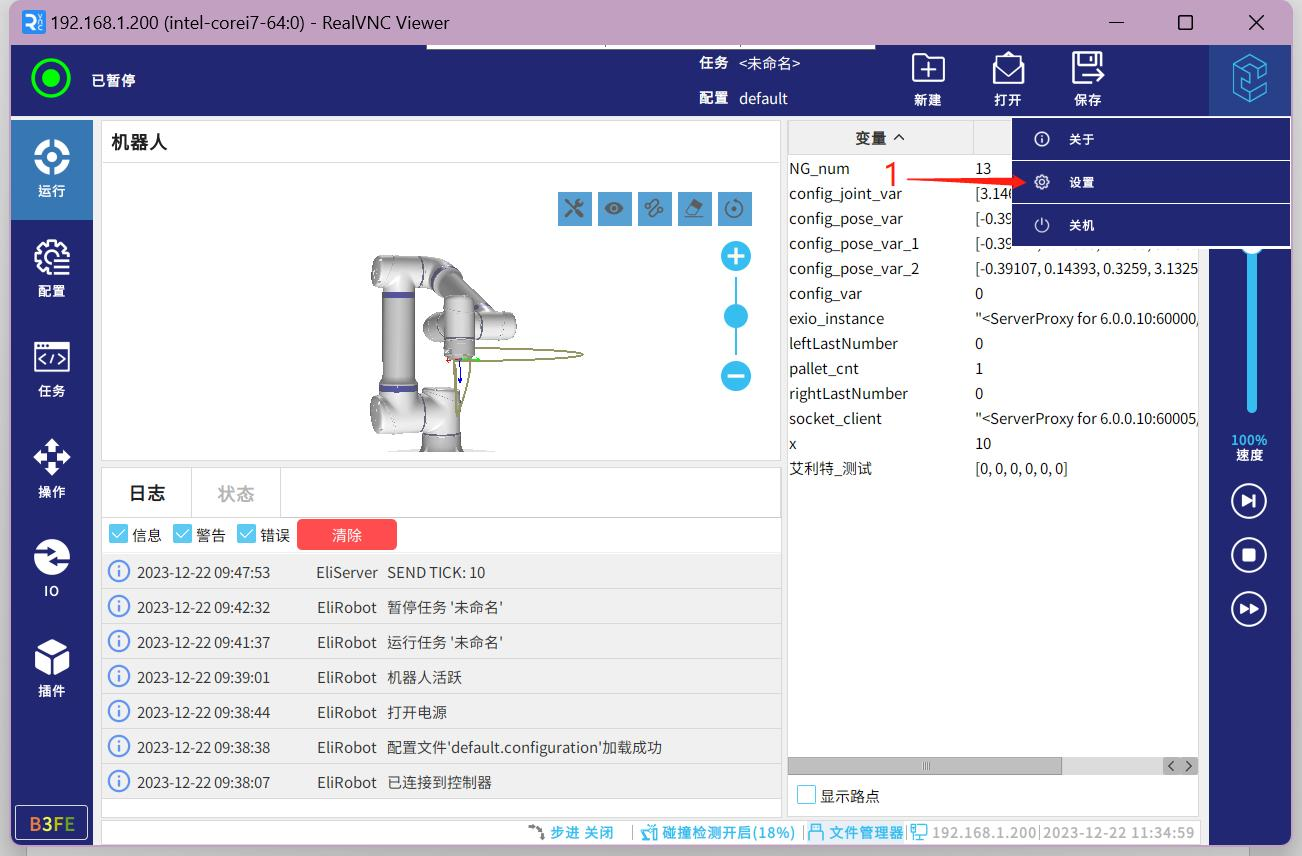Open the 任务 (Task) sidebar page
Viewport: 1302px width, 856px height.
52,368
